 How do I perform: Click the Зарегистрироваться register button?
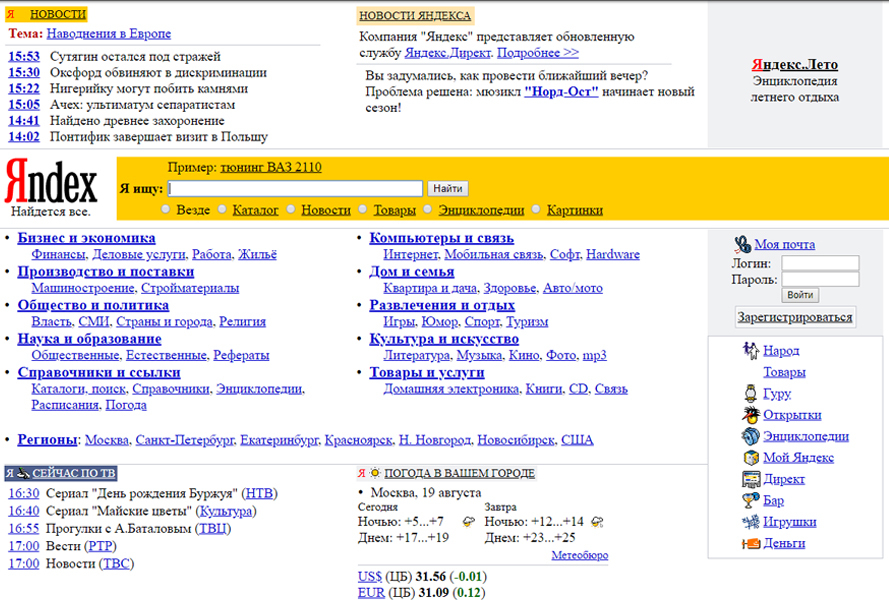(795, 317)
